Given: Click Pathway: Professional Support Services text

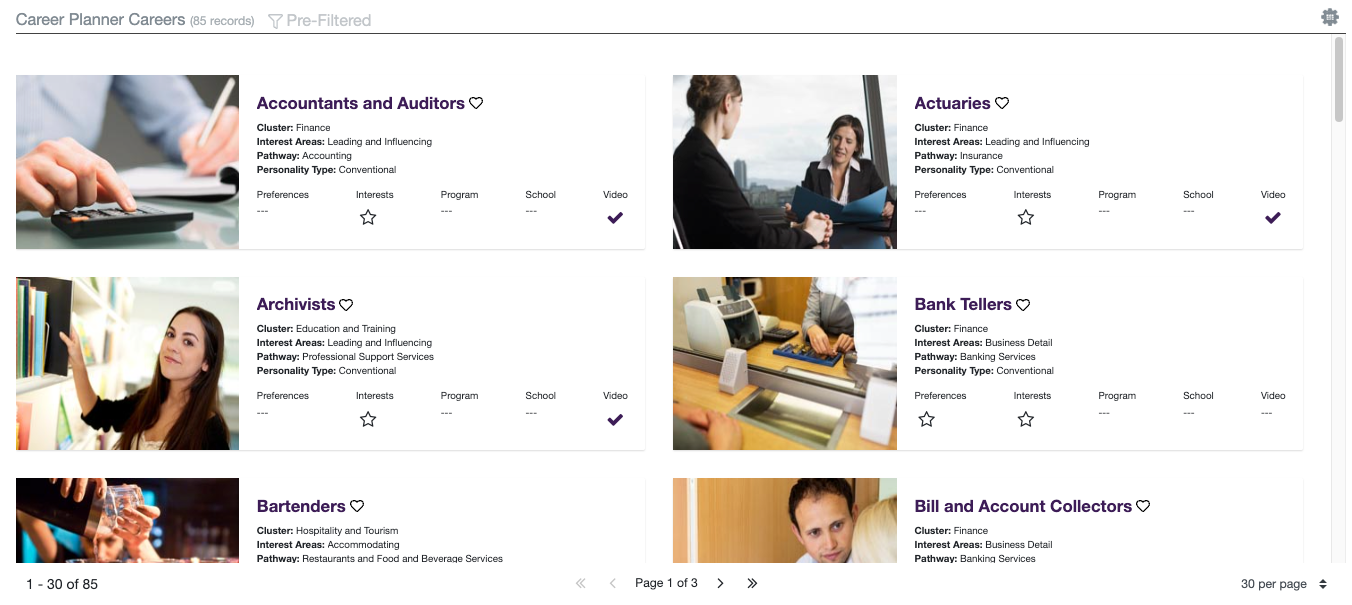Looking at the screenshot, I should 346,357.
